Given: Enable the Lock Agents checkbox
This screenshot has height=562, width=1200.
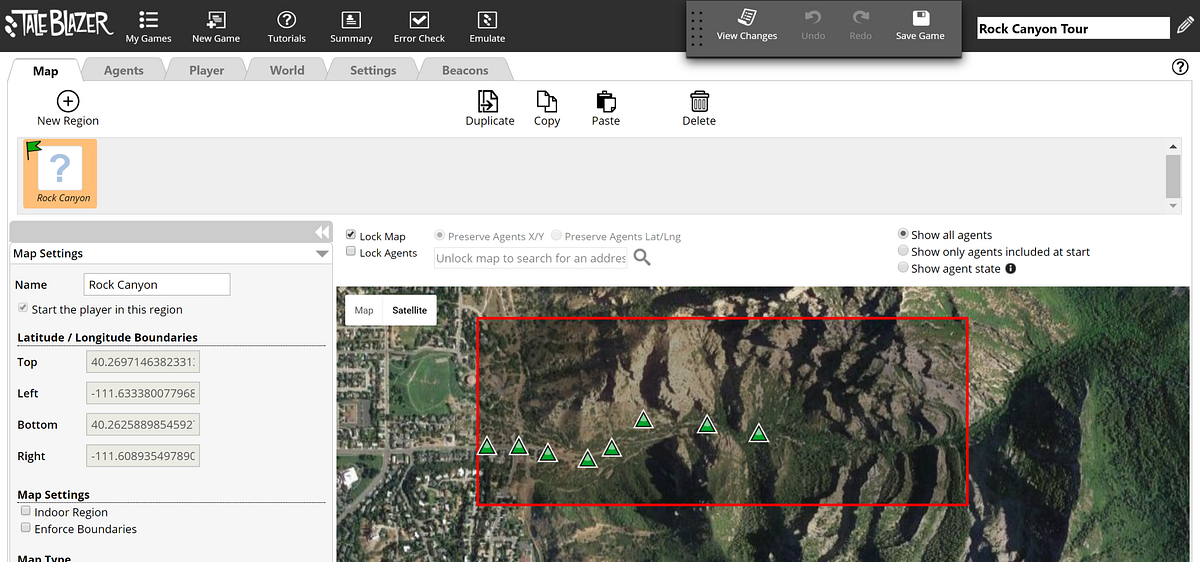Looking at the screenshot, I should click(x=351, y=252).
